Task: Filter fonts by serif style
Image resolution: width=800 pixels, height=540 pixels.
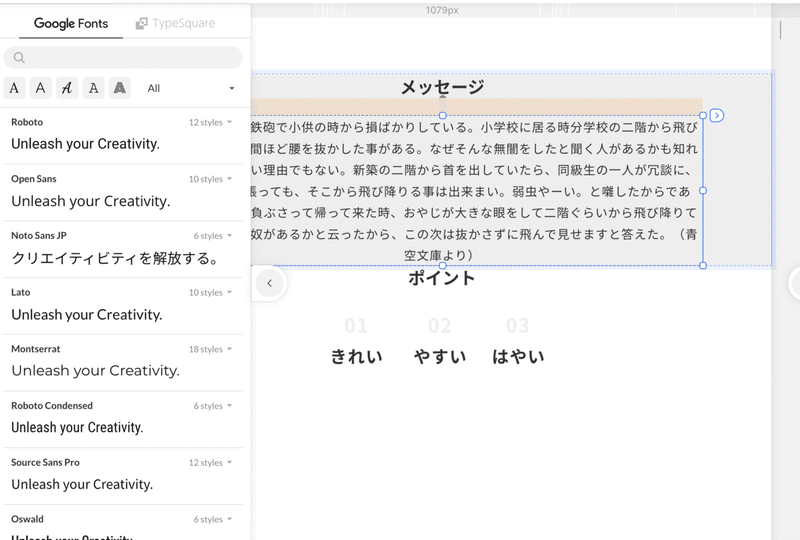Action: pos(14,88)
